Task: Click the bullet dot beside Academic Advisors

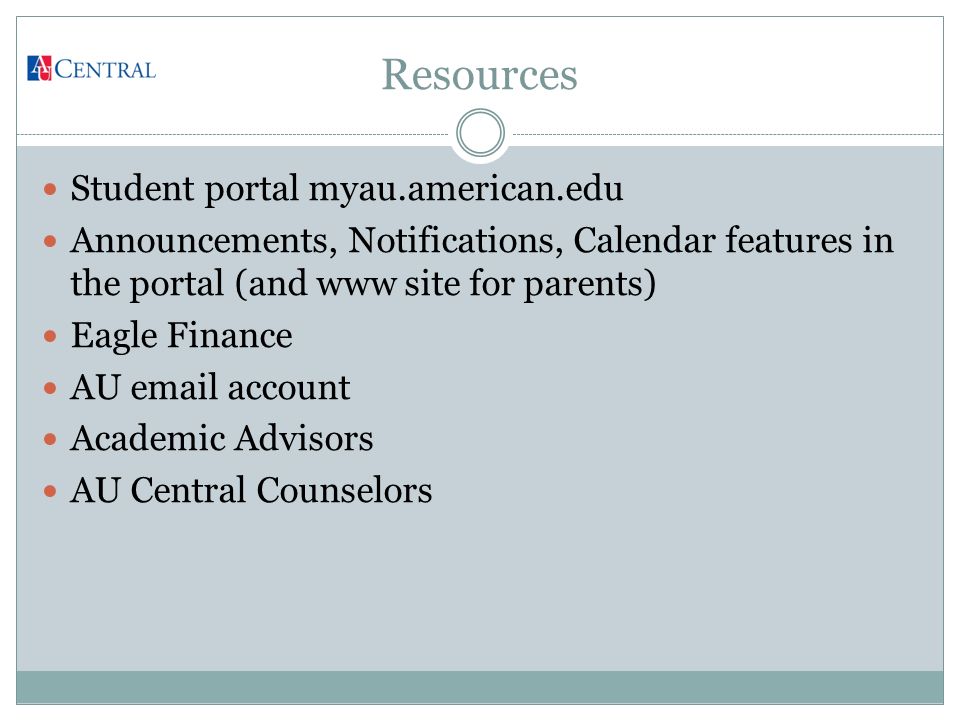Action: (50, 439)
